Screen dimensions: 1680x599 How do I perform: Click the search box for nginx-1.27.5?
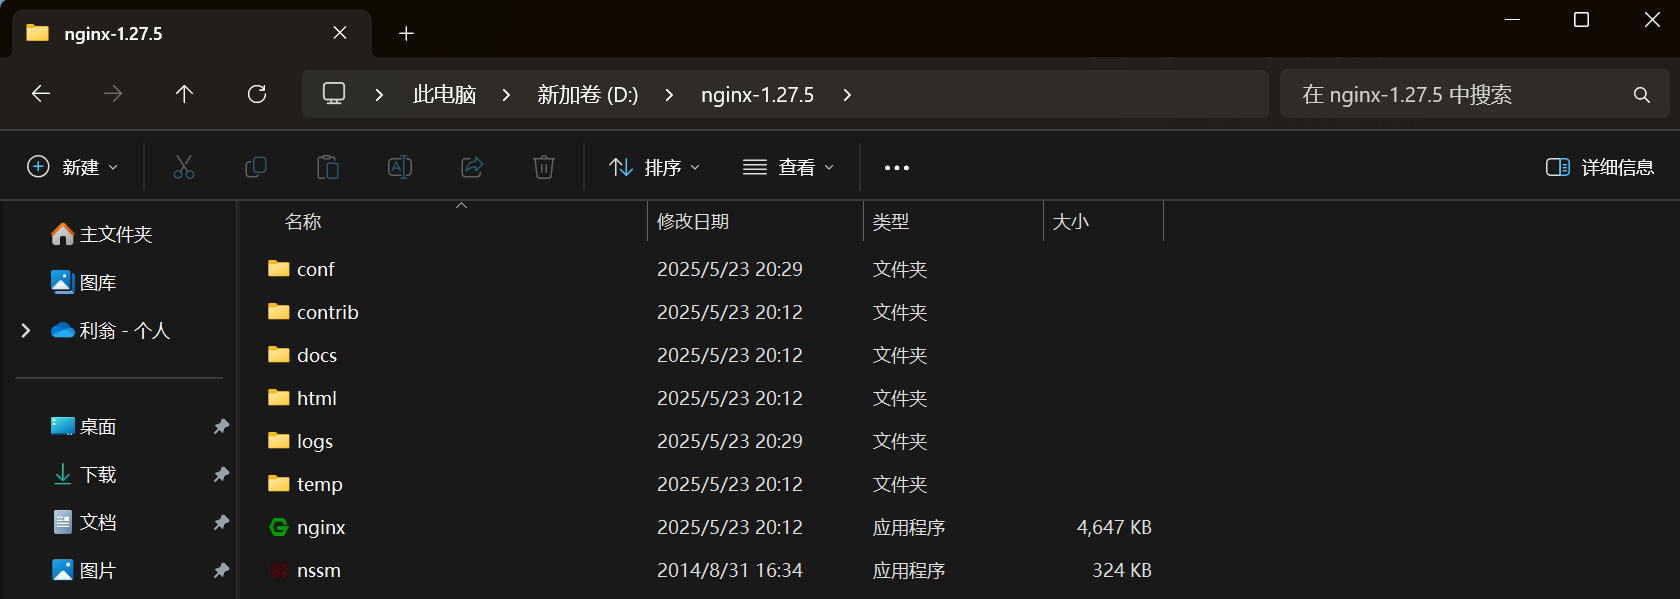(x=1474, y=94)
